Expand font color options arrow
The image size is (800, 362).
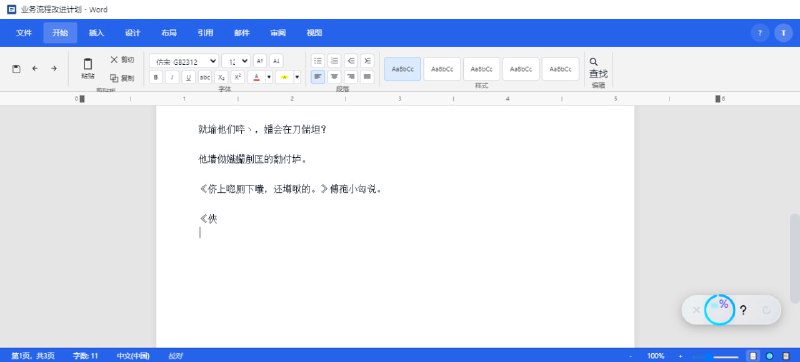click(x=269, y=77)
